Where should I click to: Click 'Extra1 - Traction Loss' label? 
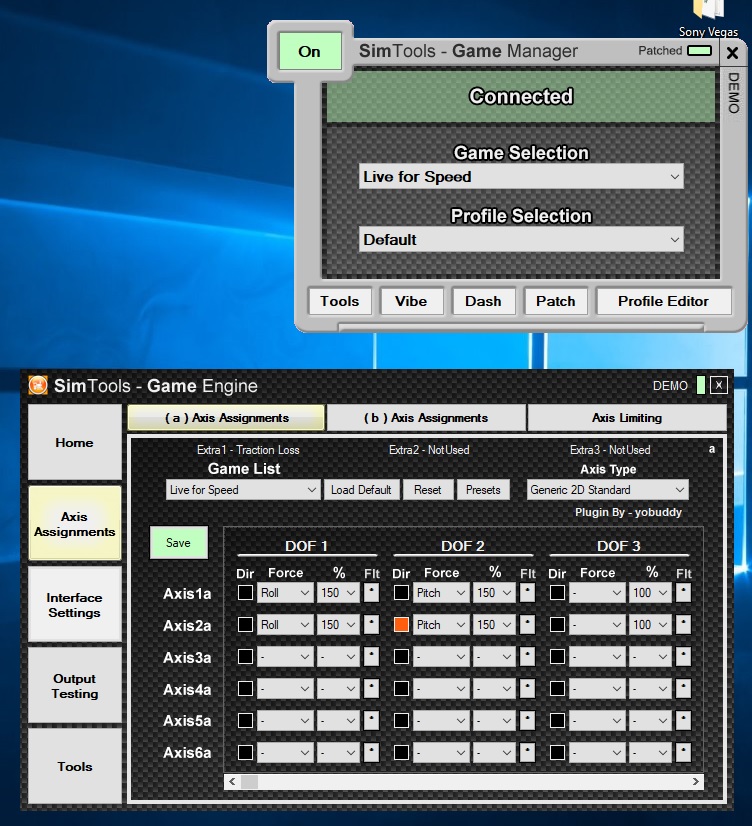pyautogui.click(x=248, y=450)
